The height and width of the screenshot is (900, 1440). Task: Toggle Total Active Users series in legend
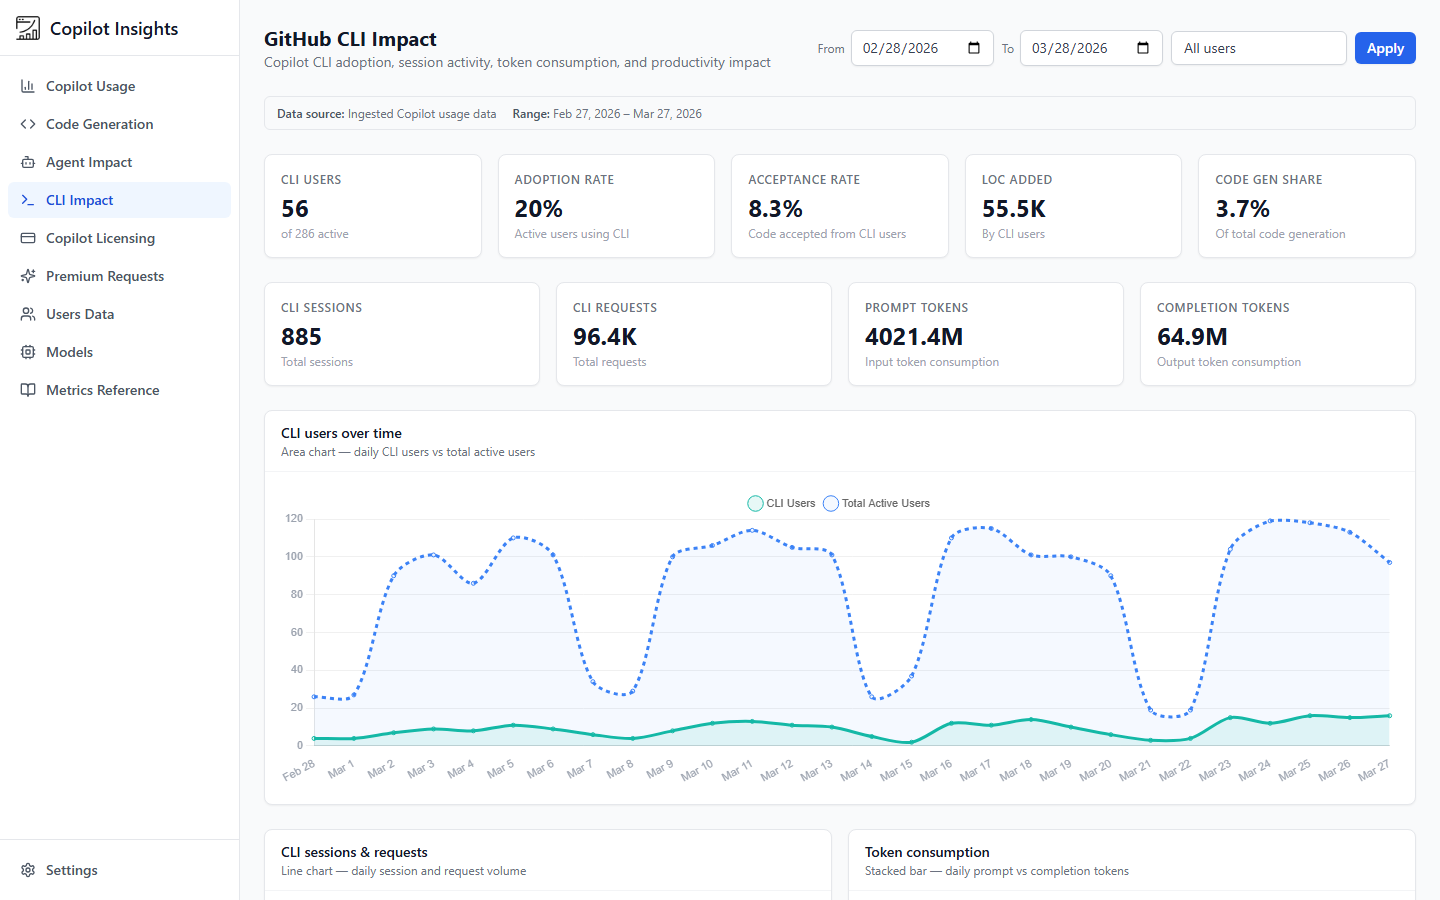tap(877, 503)
